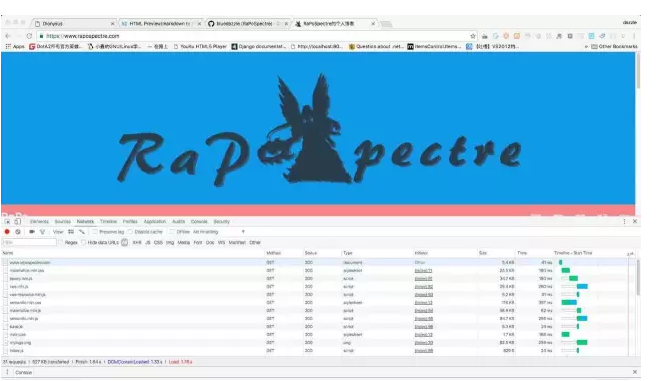The image size is (658, 381).
Task: Check the Offline checkbox
Action: click(x=172, y=232)
